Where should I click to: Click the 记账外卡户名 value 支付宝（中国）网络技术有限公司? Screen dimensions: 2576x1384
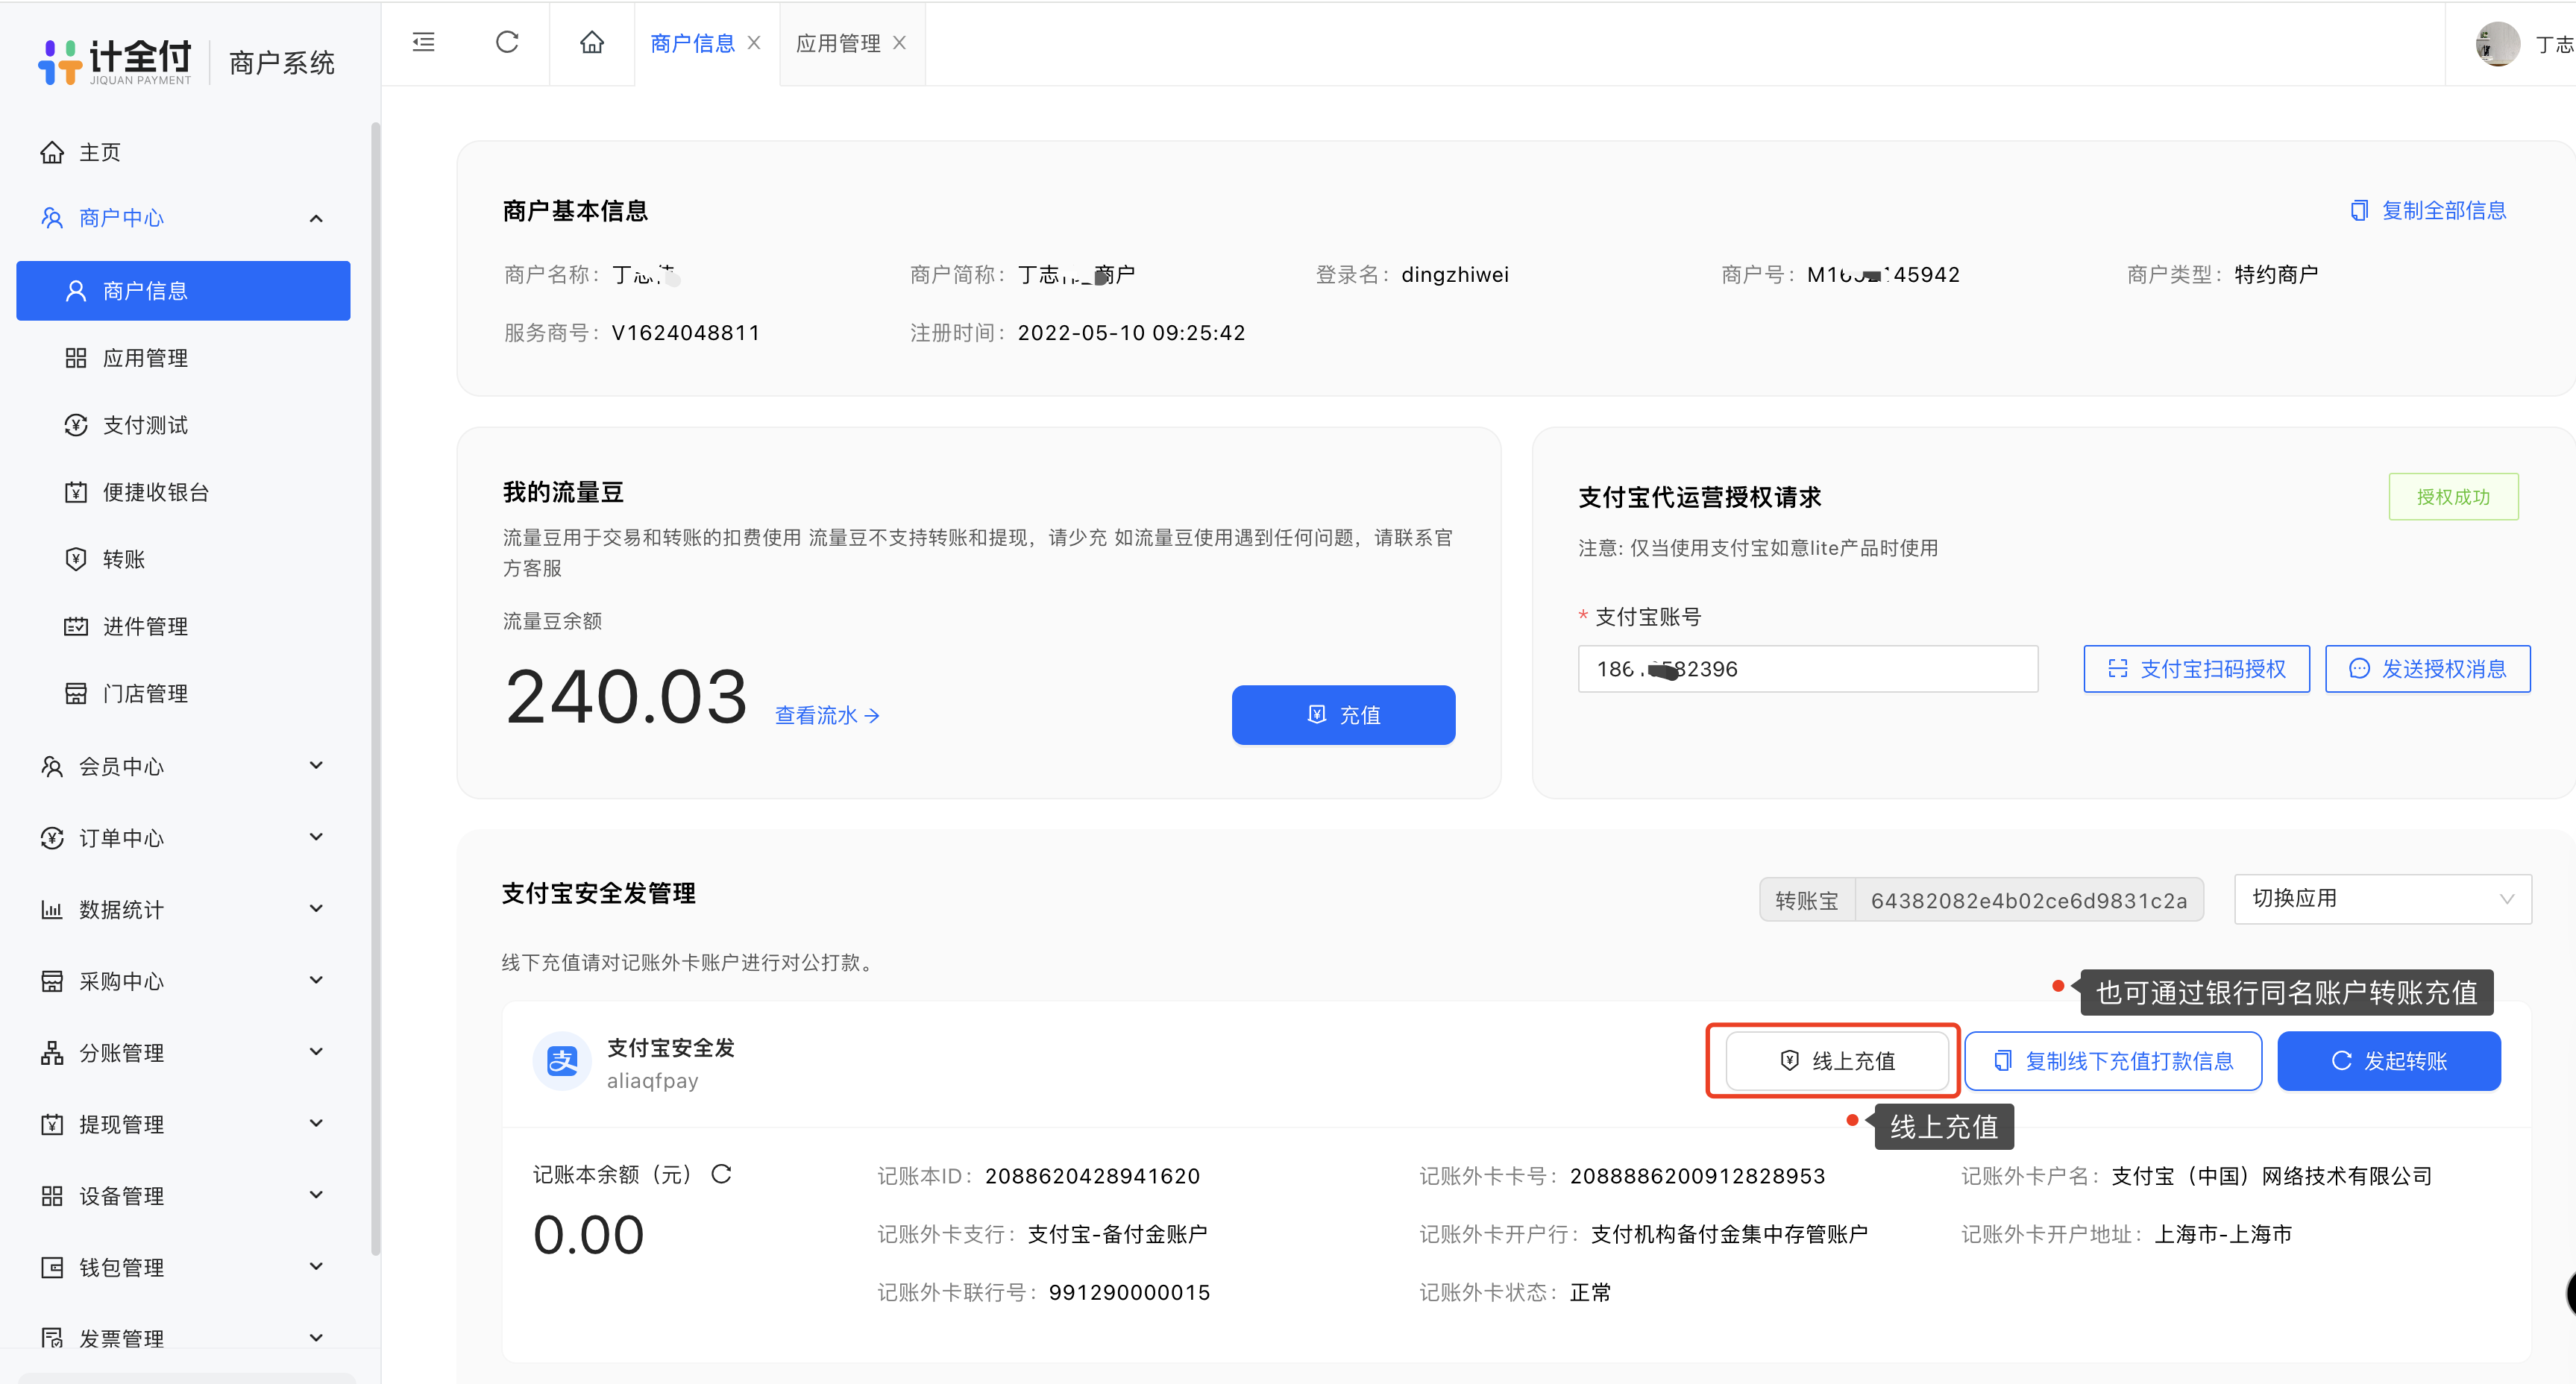2271,1176
